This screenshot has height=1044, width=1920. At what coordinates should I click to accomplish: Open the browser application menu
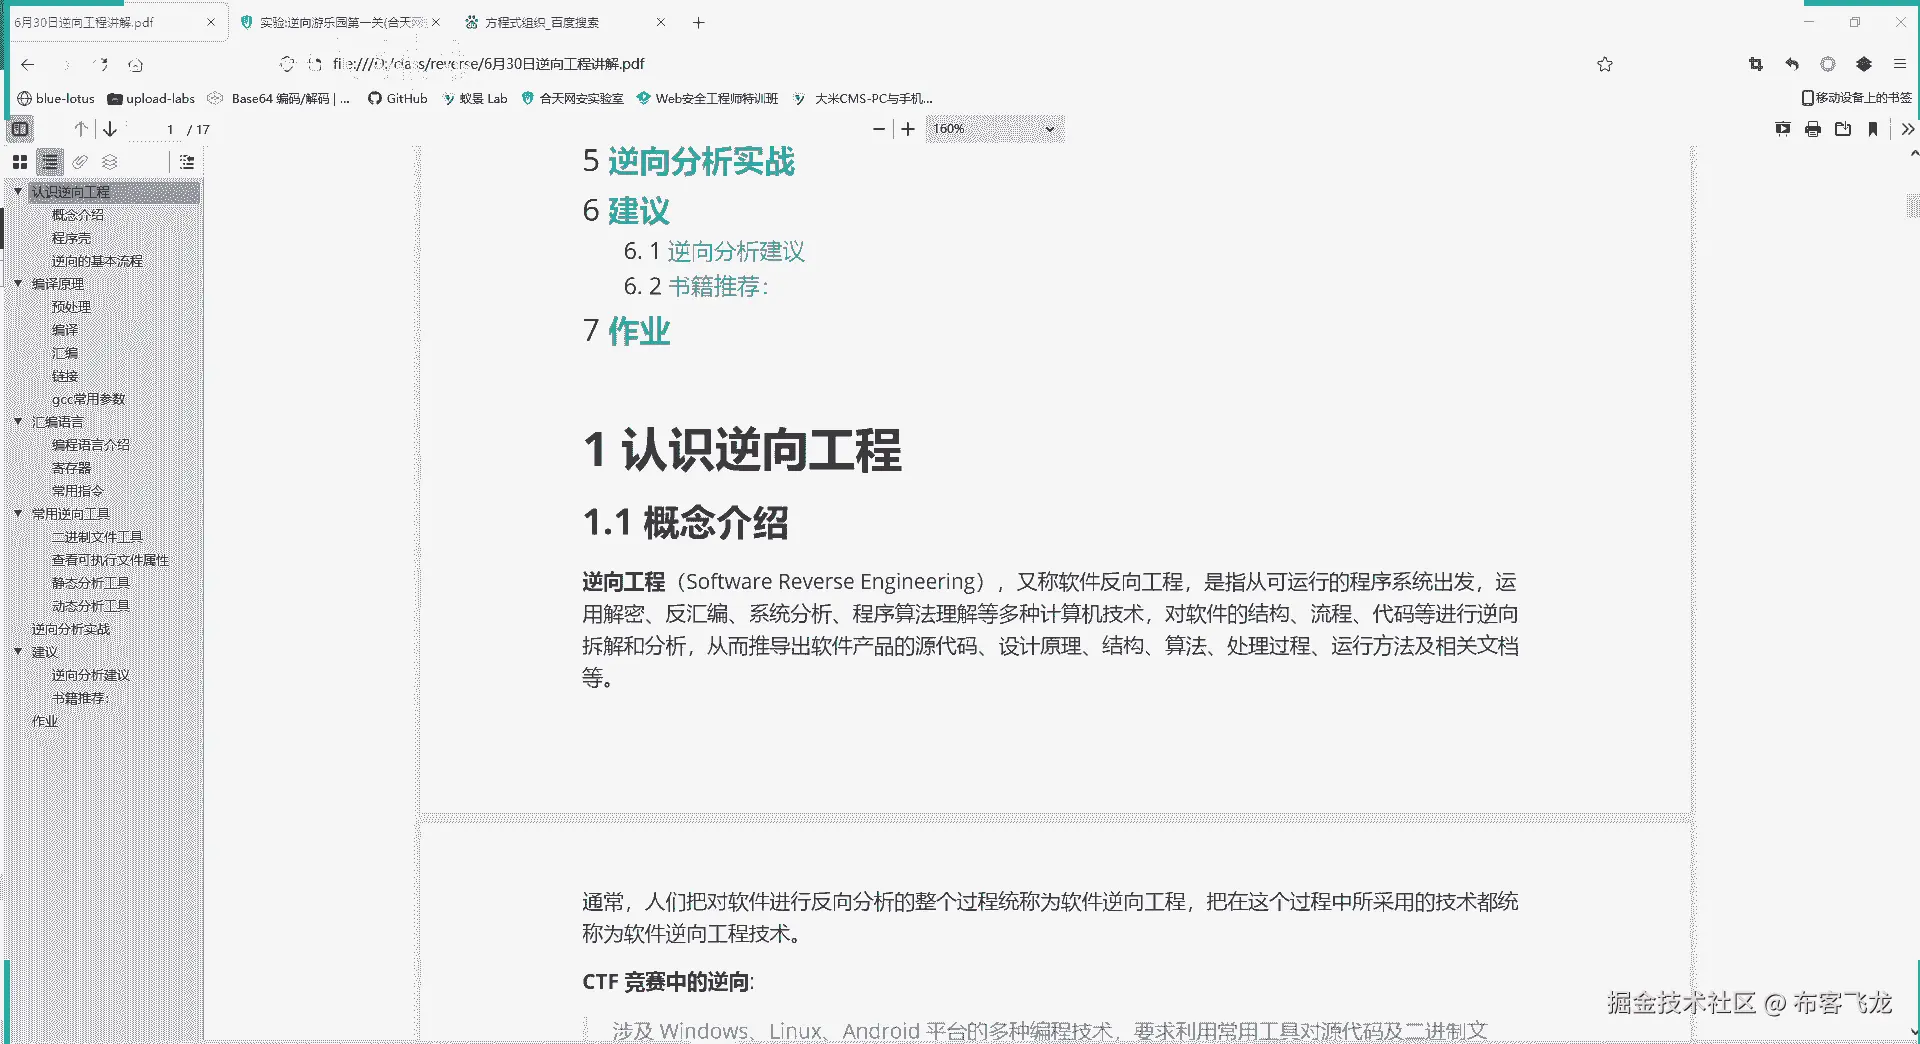1900,64
